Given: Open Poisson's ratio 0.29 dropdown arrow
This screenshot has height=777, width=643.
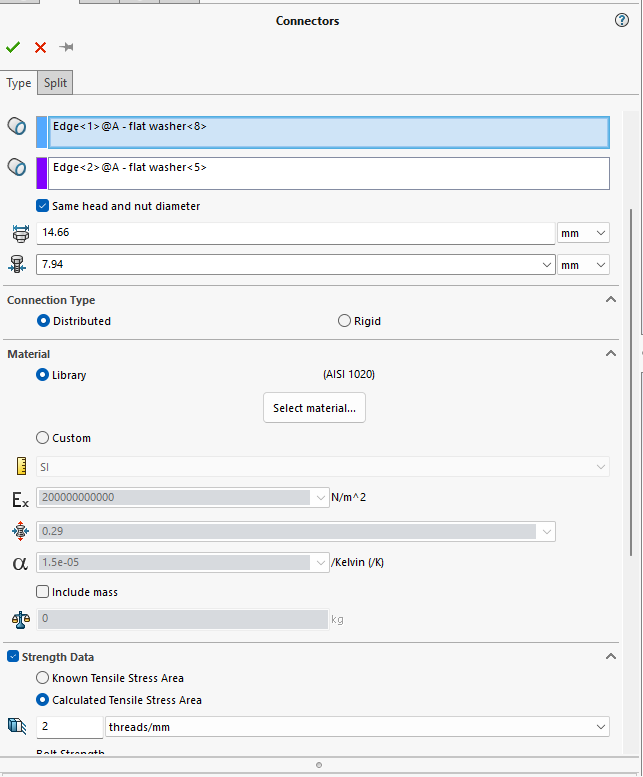Looking at the screenshot, I should point(546,532).
